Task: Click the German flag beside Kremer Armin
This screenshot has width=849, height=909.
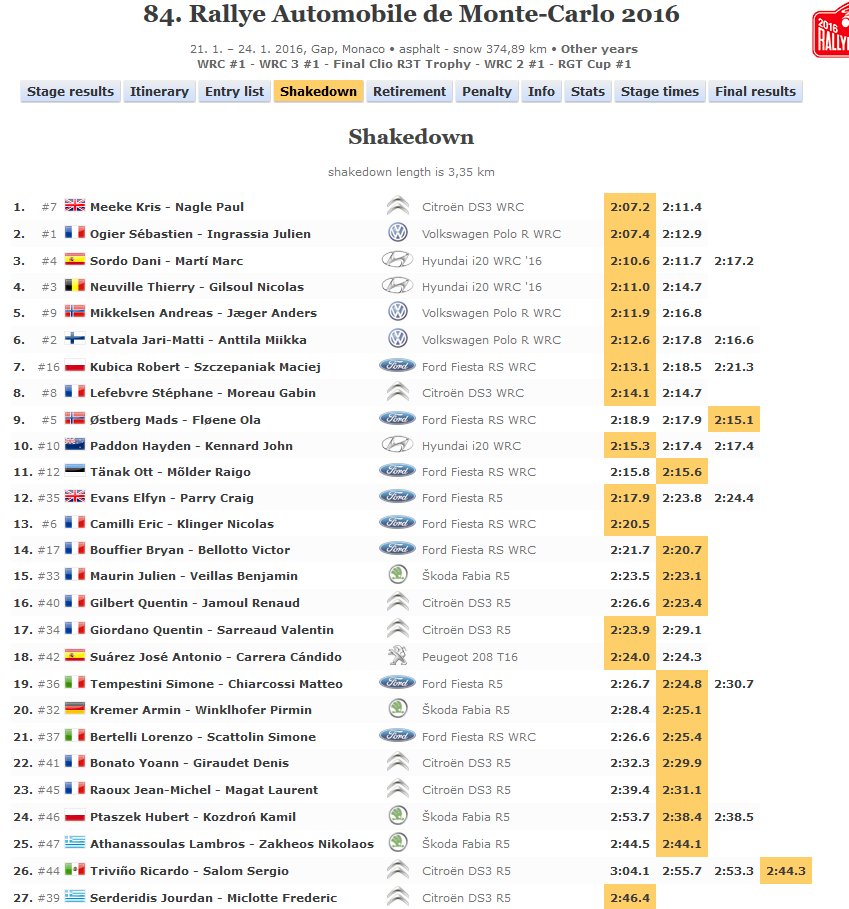Action: pyautogui.click(x=75, y=708)
